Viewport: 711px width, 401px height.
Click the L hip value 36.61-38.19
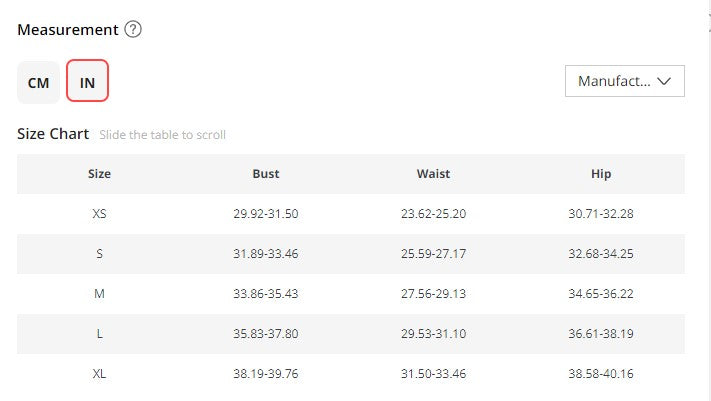pos(601,333)
